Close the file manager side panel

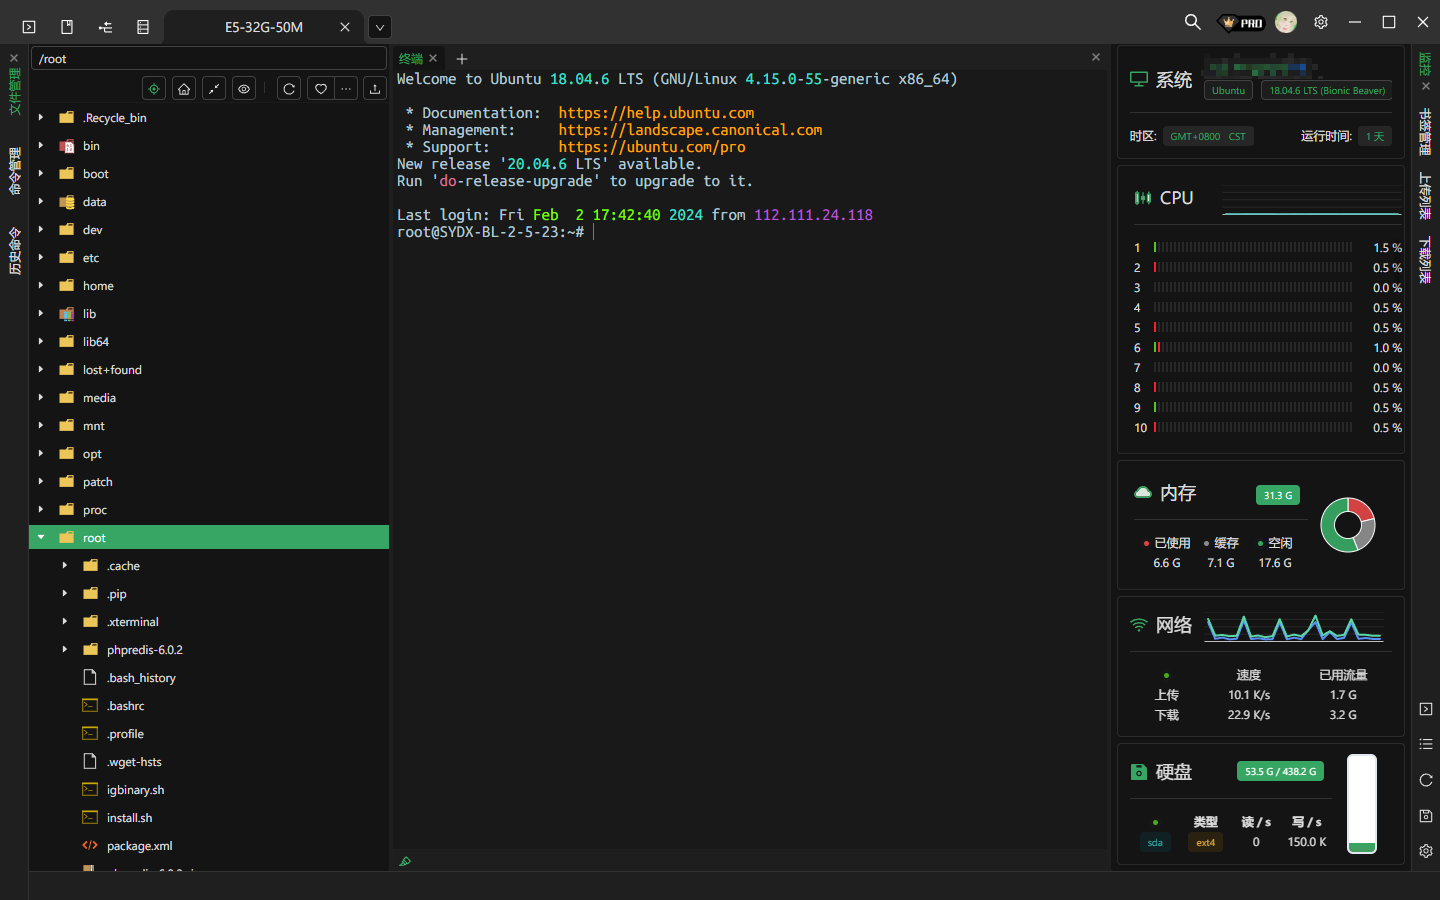coord(14,58)
